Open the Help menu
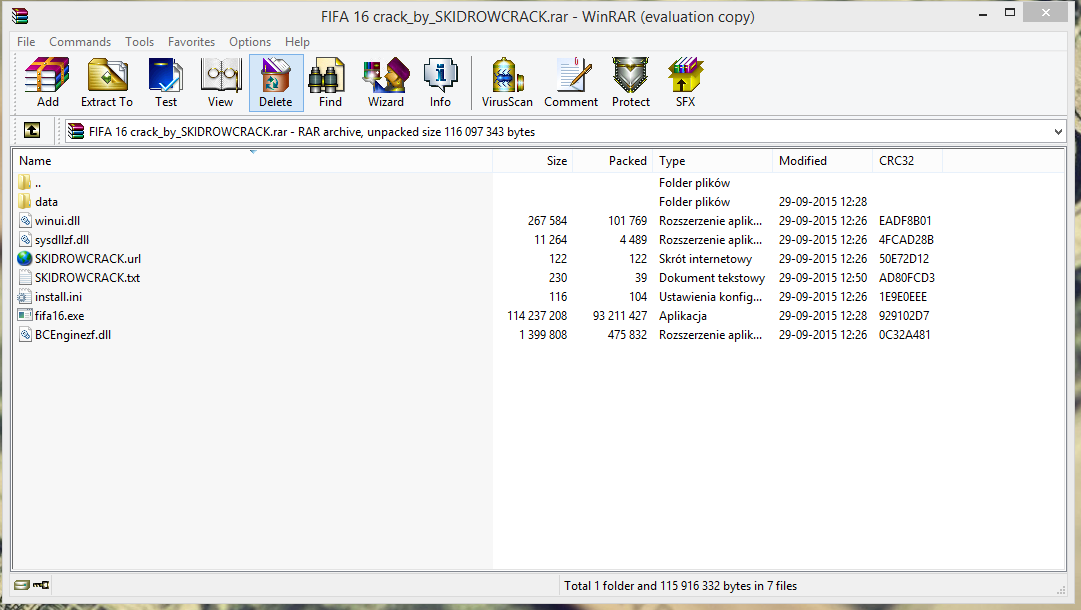This screenshot has height=610, width=1081. [297, 41]
